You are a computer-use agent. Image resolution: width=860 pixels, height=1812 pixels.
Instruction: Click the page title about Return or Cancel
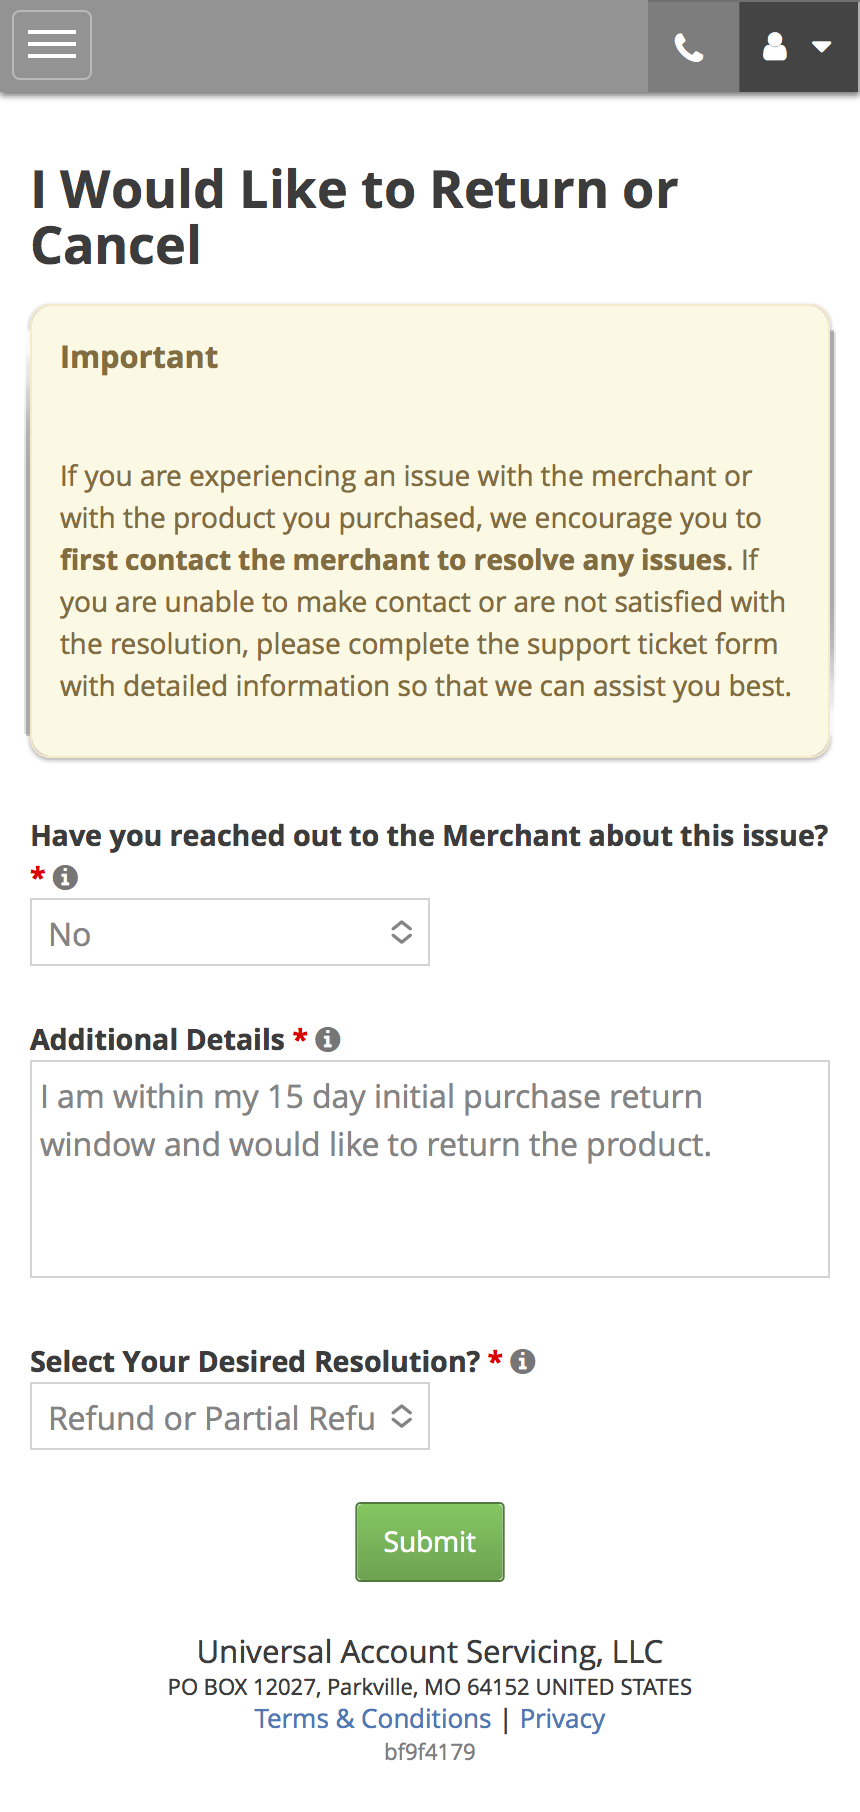pos(355,217)
